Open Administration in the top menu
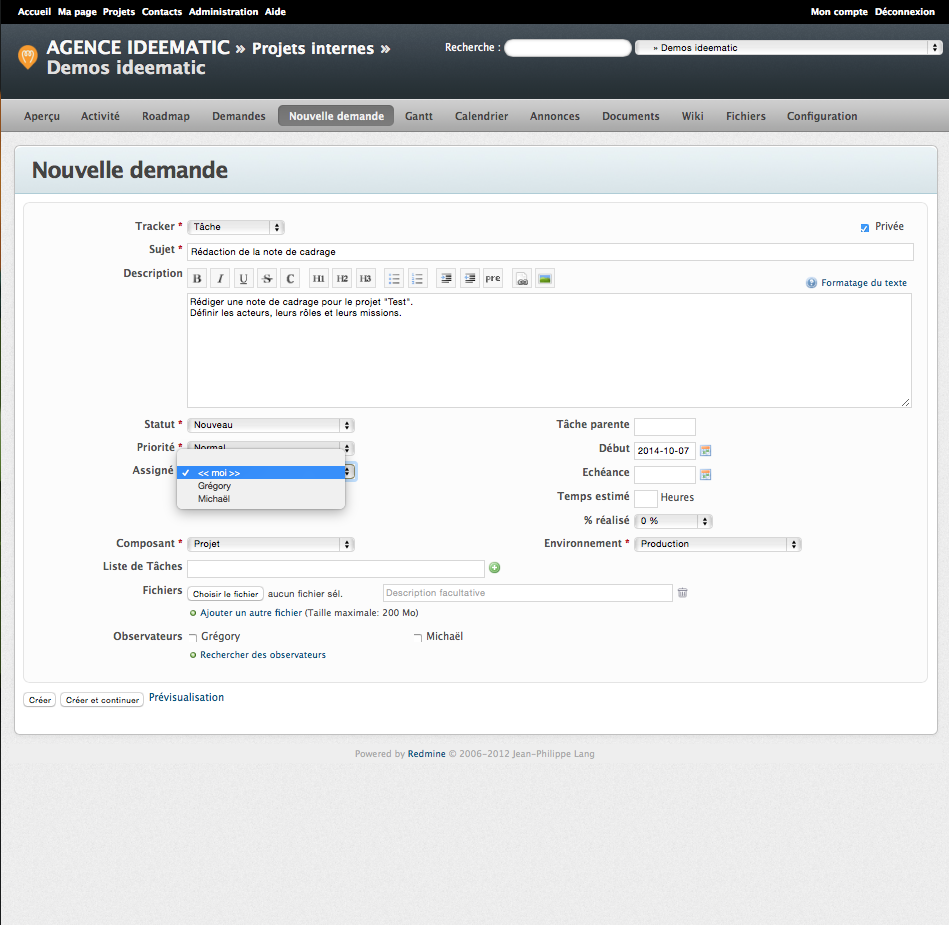Viewport: 949px width, 925px height. coord(223,12)
